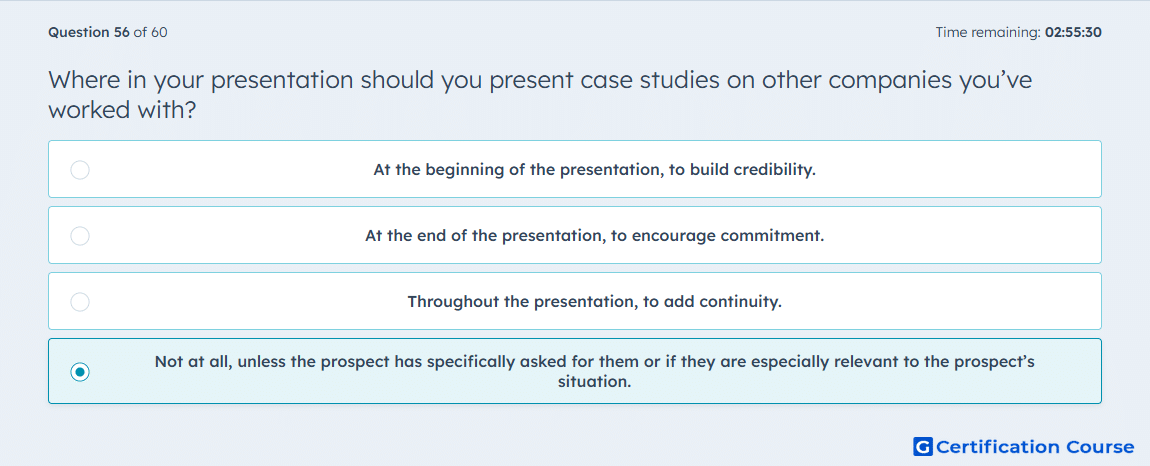Image resolution: width=1150 pixels, height=466 pixels.
Task: Click empty right area of the first answer box
Action: [x=953, y=170]
